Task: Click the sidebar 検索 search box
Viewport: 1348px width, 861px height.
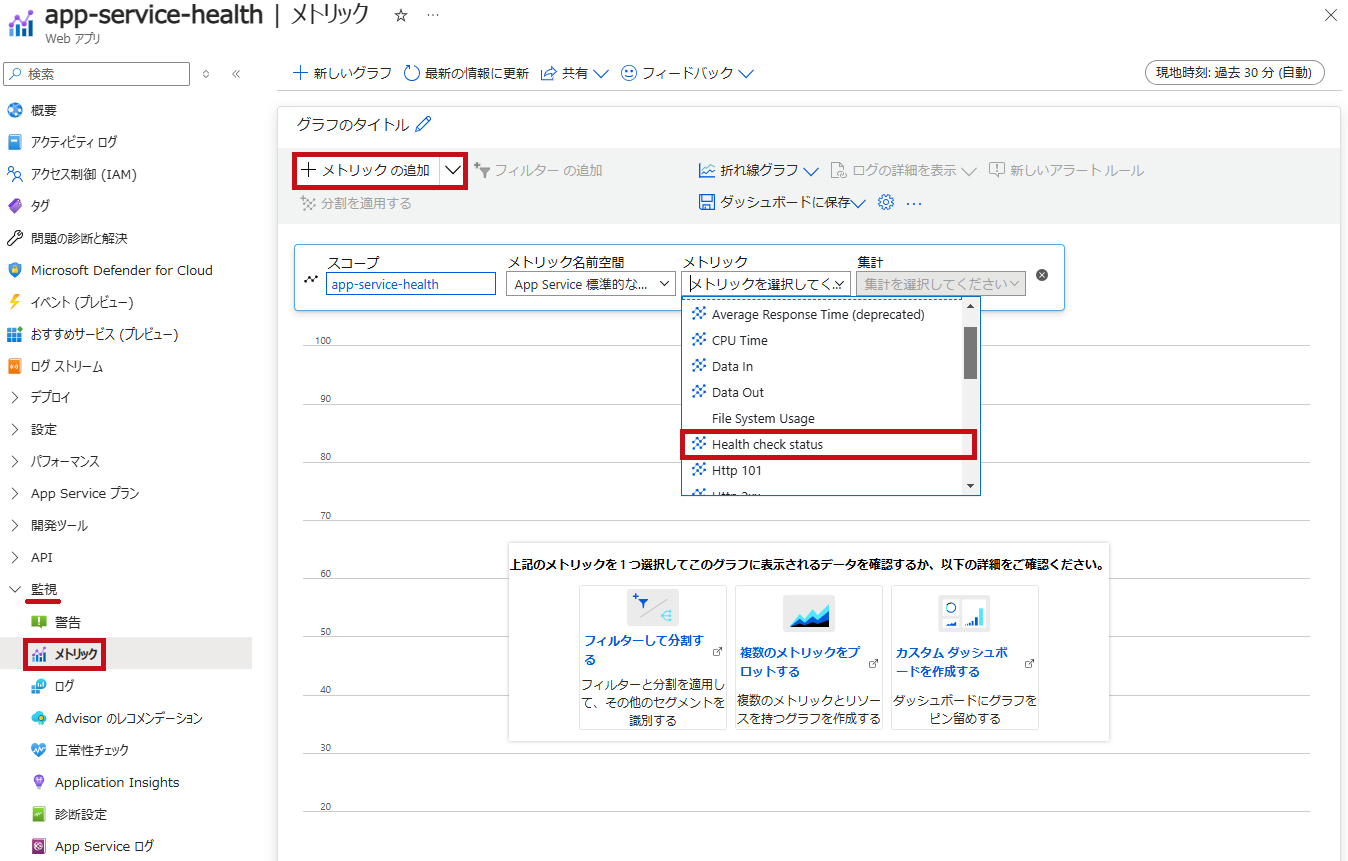Action: (97, 74)
